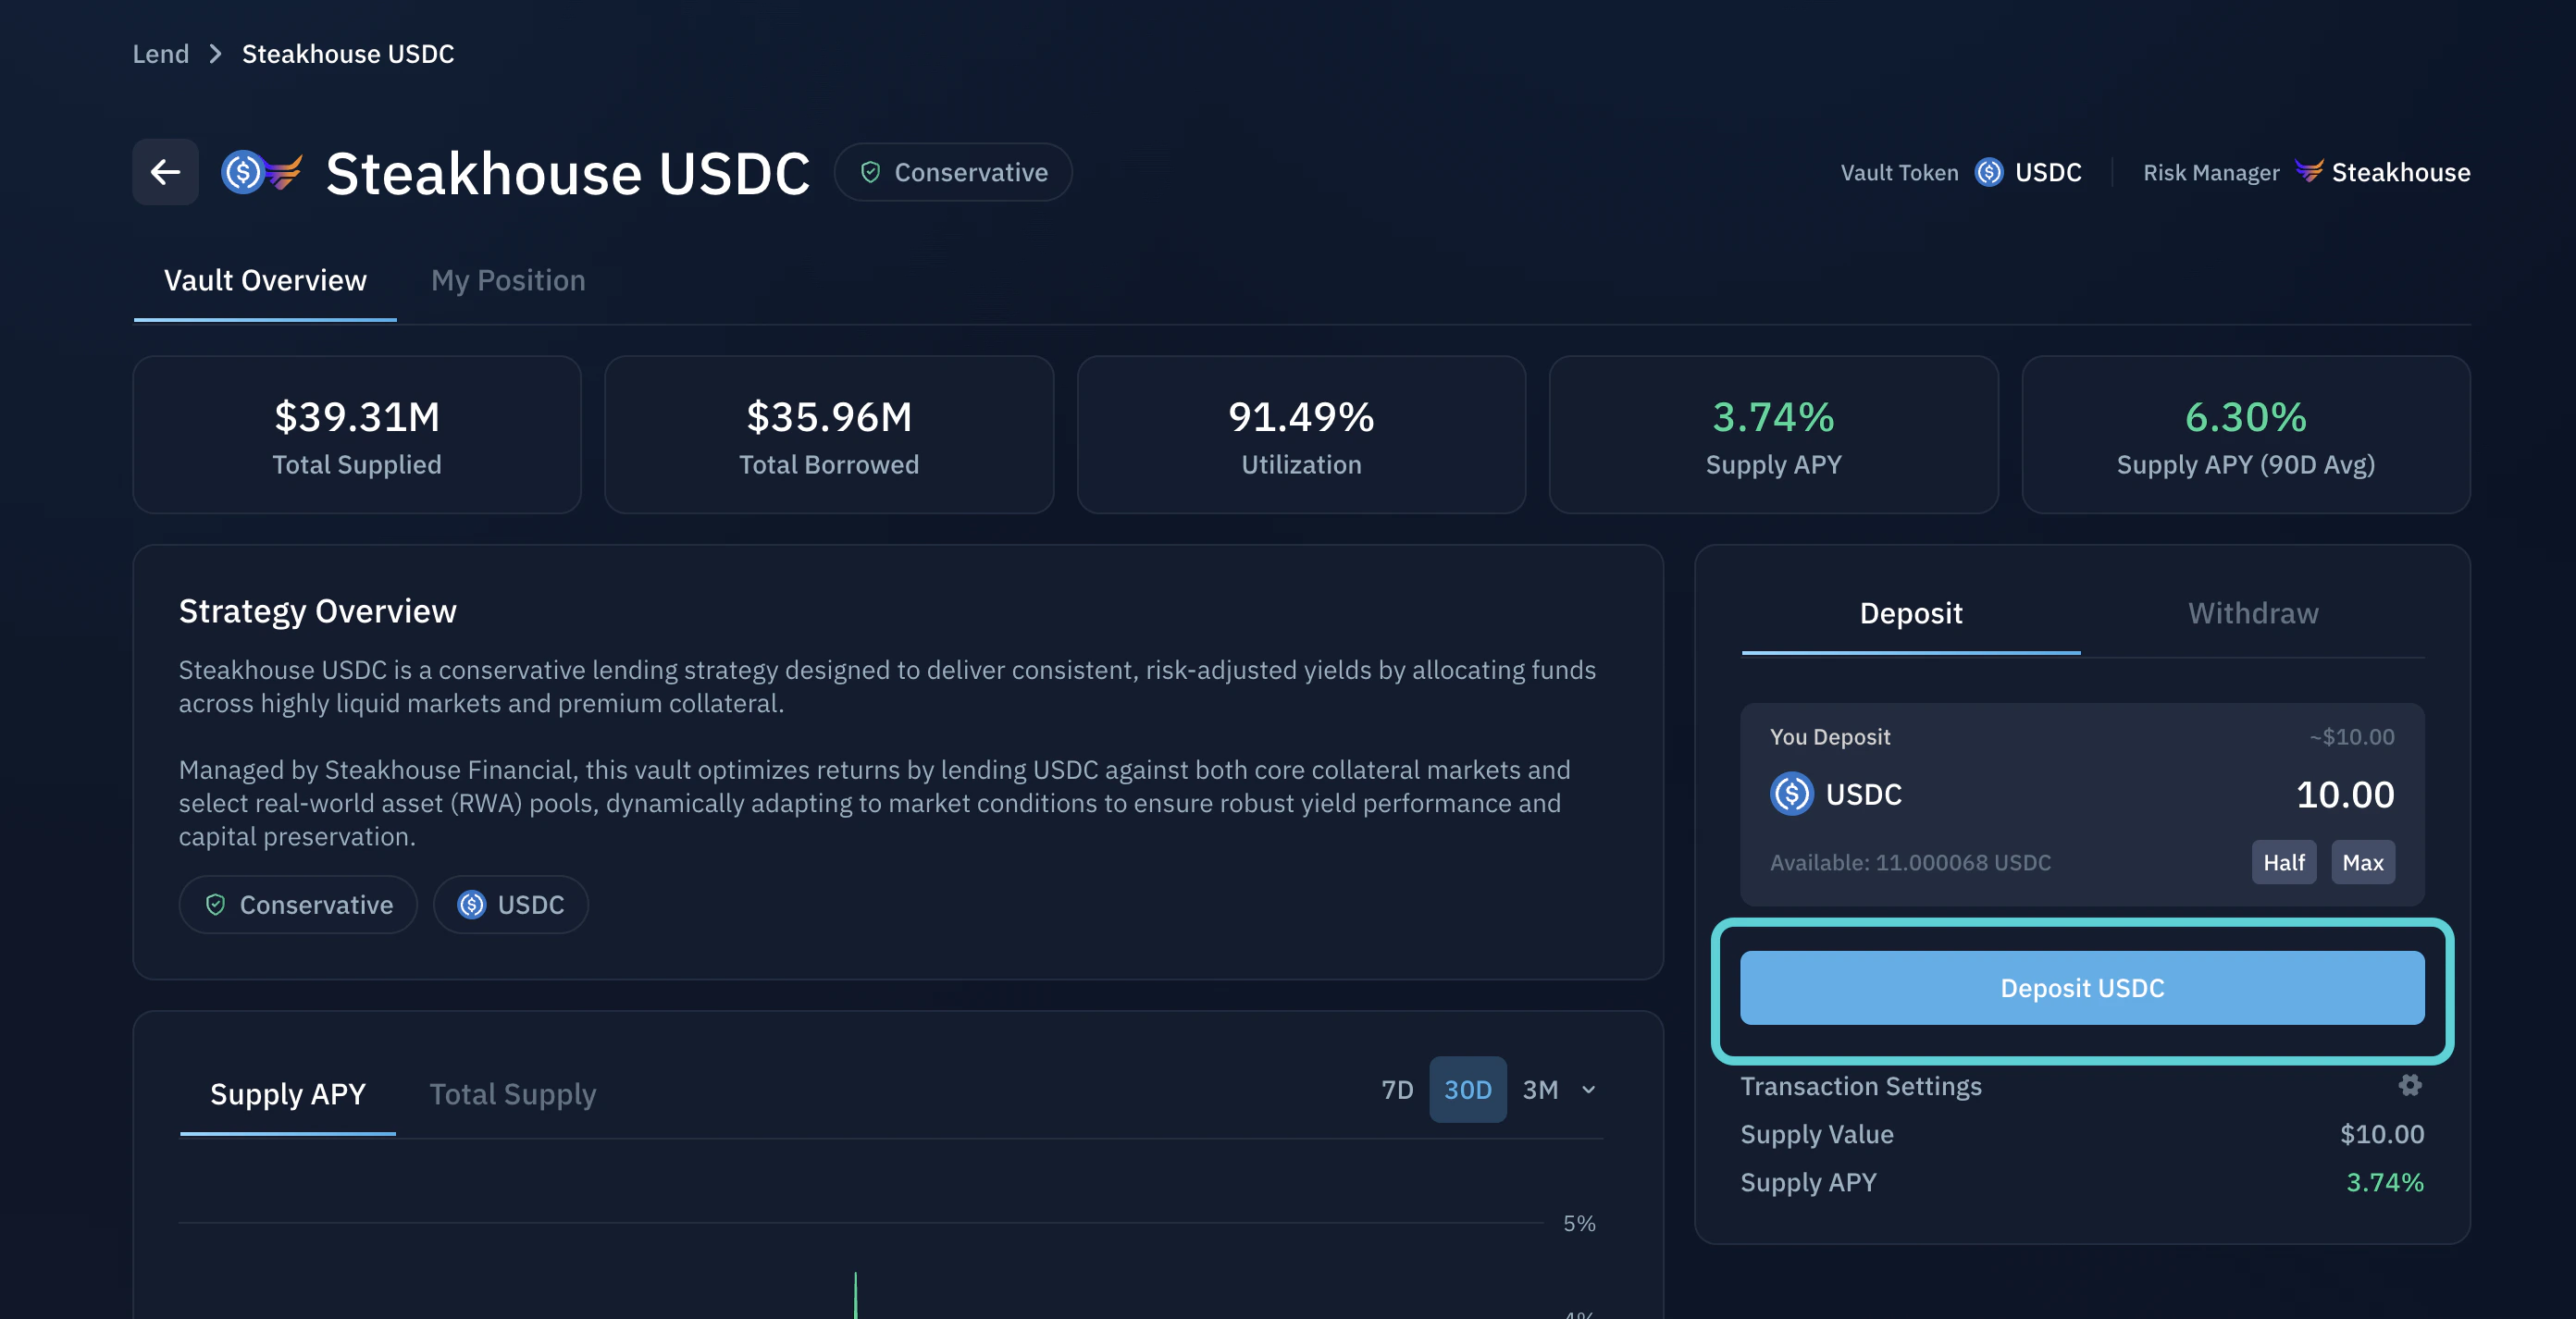Click the Transaction Settings label

1860,1086
